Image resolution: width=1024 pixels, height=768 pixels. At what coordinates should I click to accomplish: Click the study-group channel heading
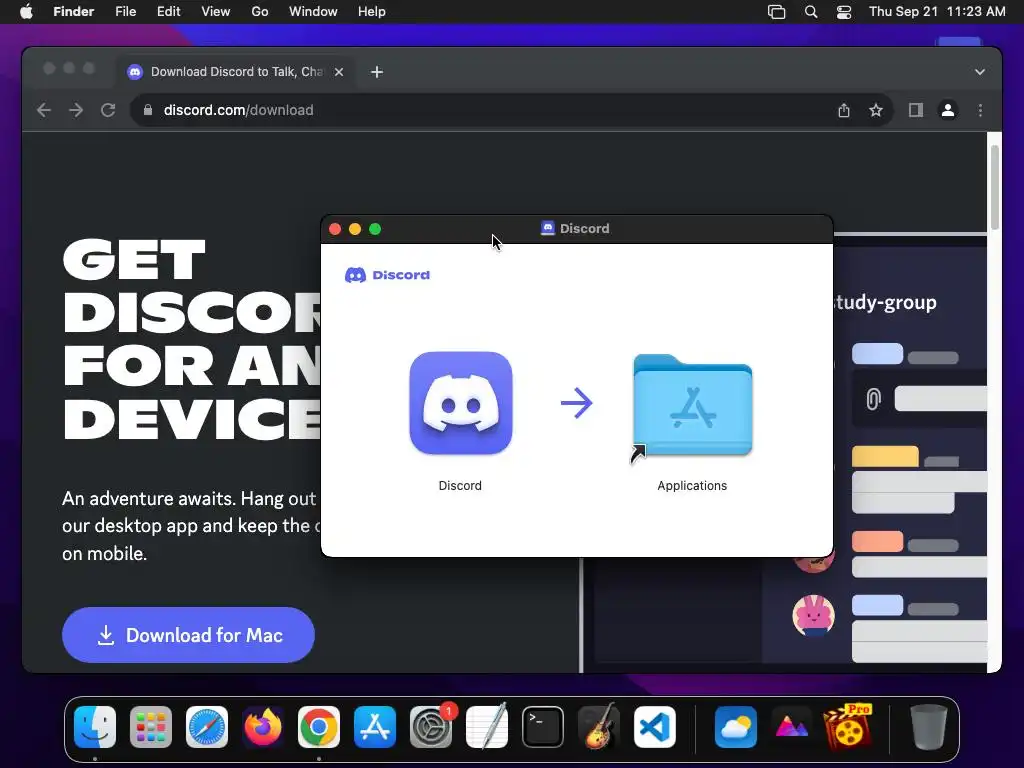885,302
